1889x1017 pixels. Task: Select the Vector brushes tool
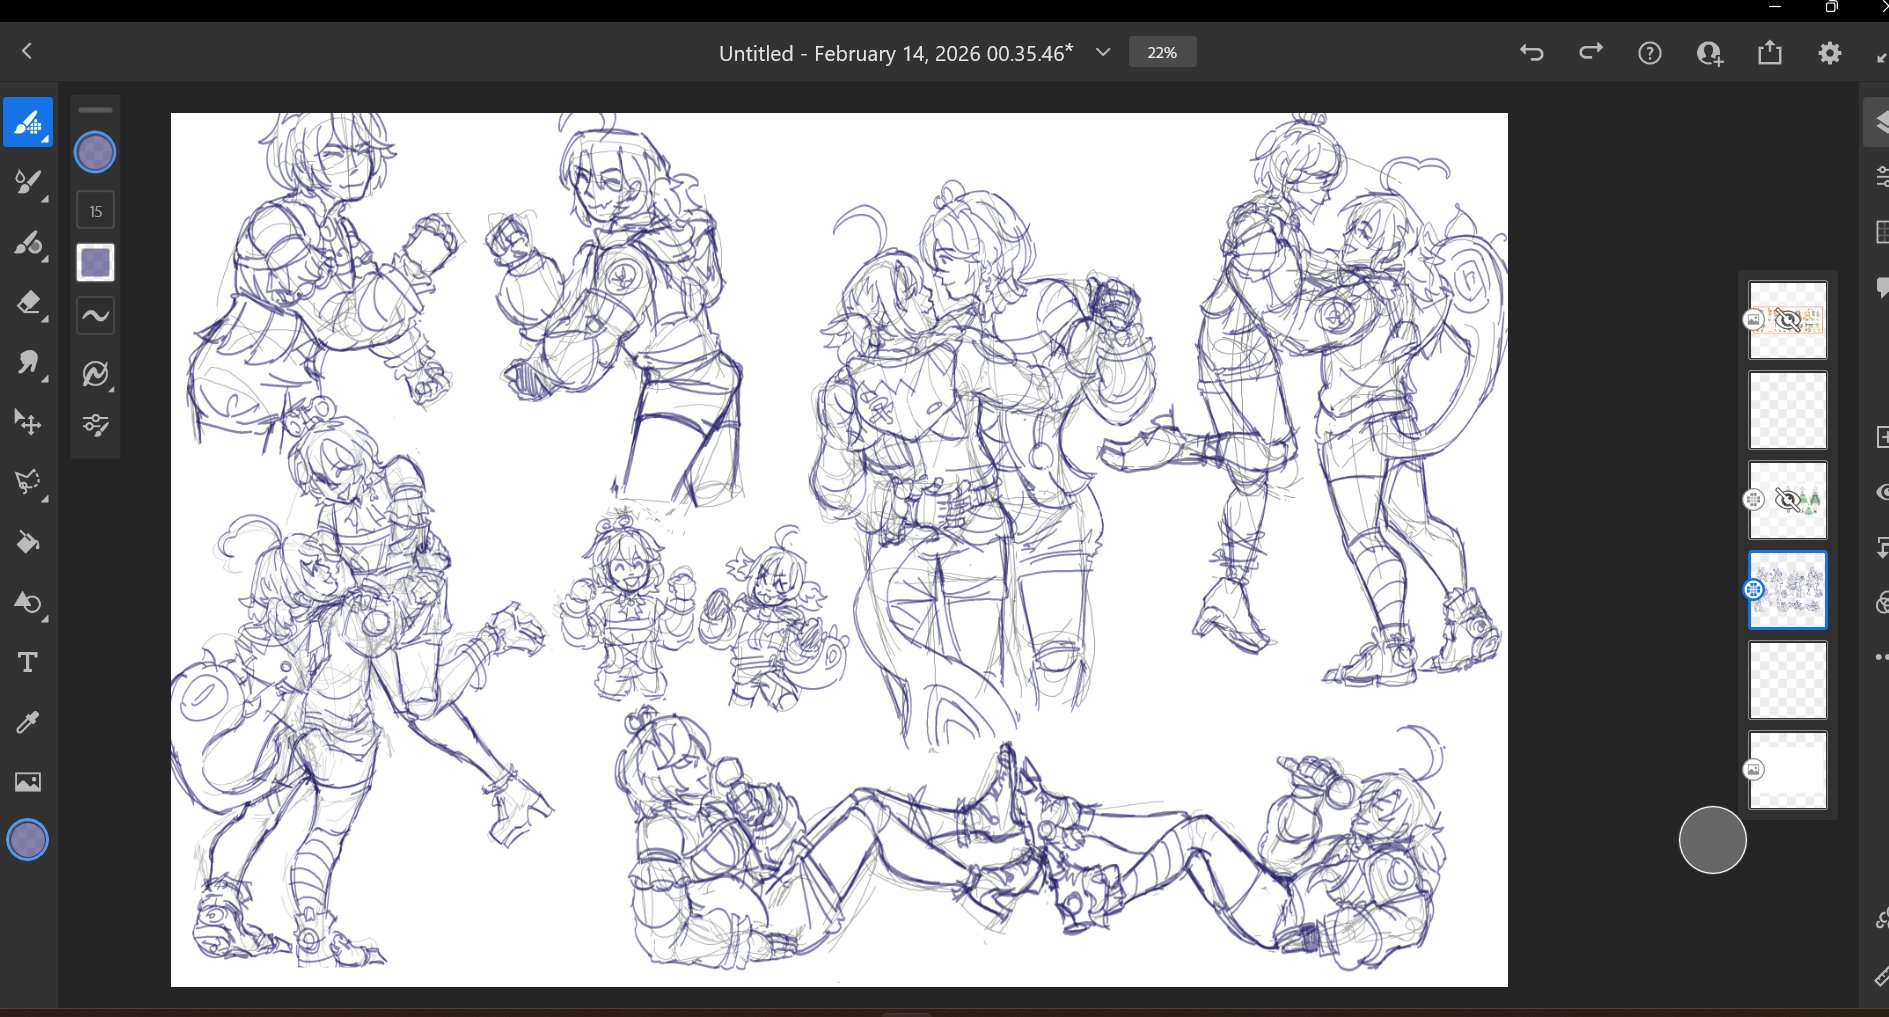(28, 243)
